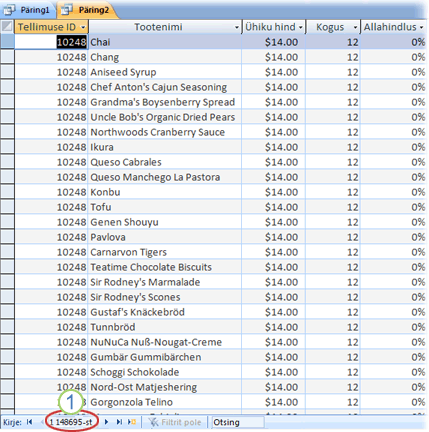Click the Chai product name cell

[x=165, y=42]
